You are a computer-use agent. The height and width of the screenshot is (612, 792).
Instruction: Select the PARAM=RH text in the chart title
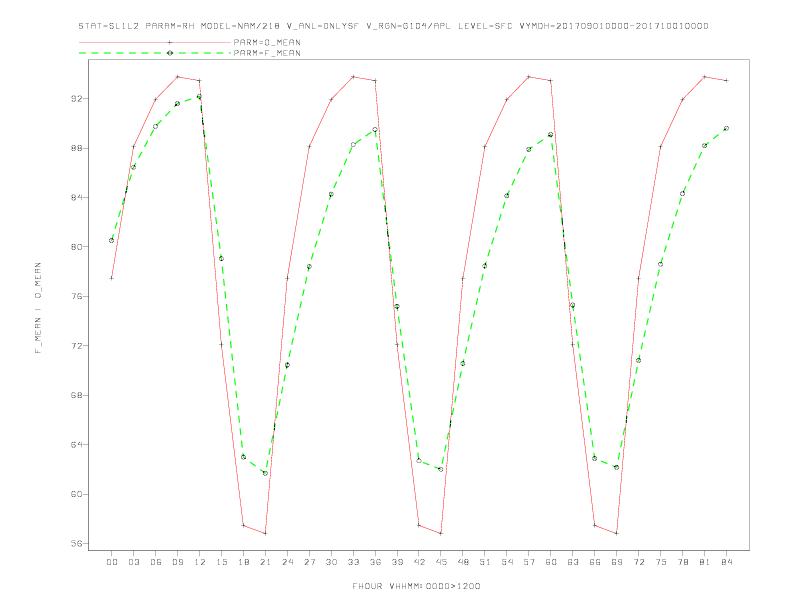pyautogui.click(x=170, y=26)
